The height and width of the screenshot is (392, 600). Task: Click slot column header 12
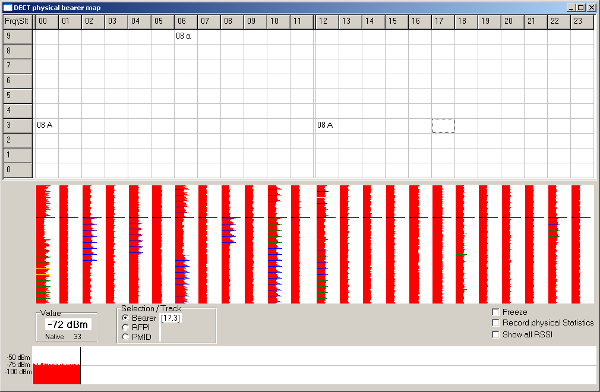[x=327, y=22]
